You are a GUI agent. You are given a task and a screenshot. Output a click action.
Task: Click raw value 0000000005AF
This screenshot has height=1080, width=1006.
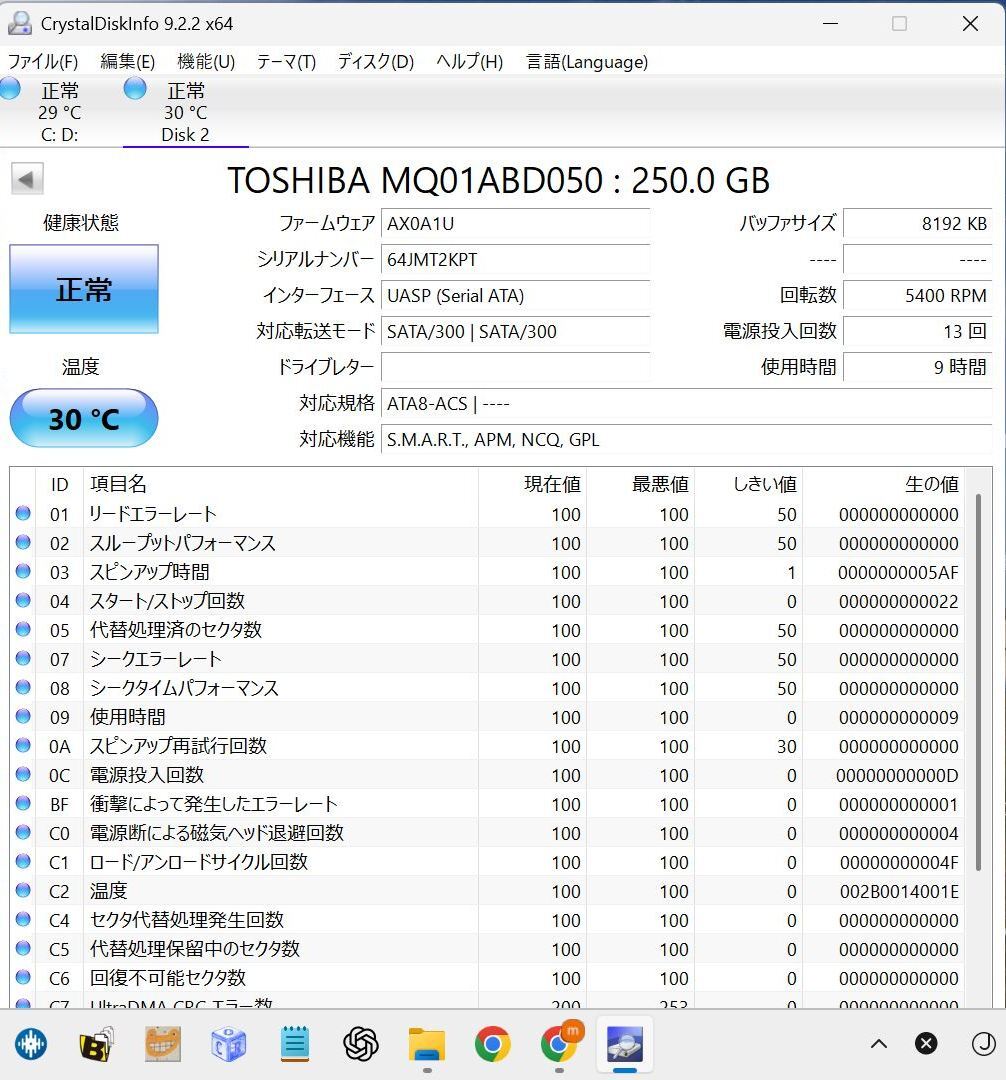(898, 572)
